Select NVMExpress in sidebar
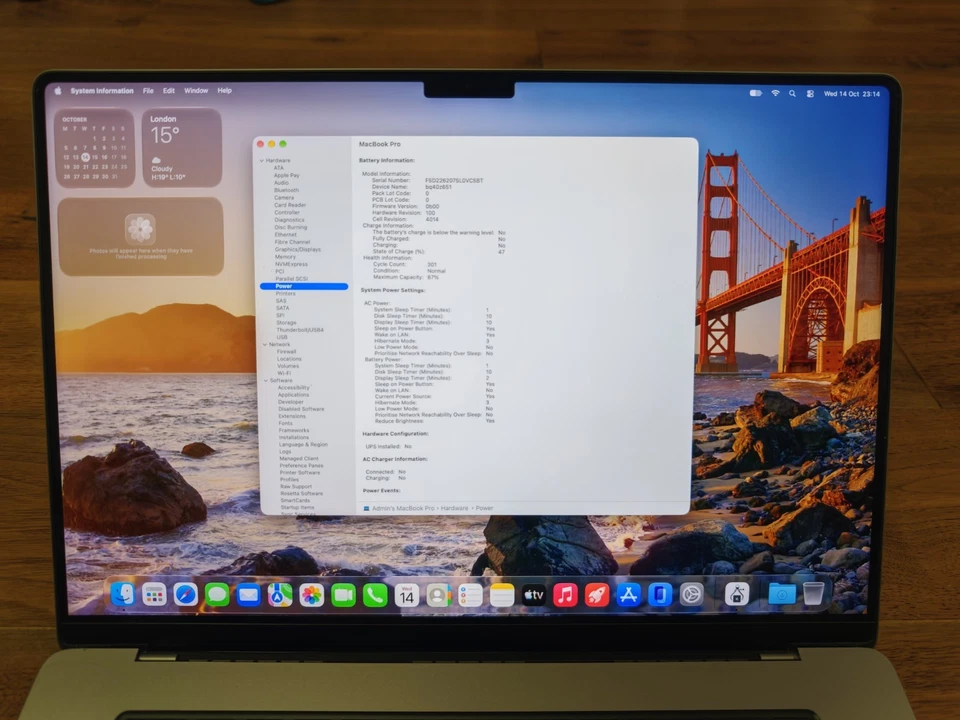The width and height of the screenshot is (960, 720). (291, 264)
